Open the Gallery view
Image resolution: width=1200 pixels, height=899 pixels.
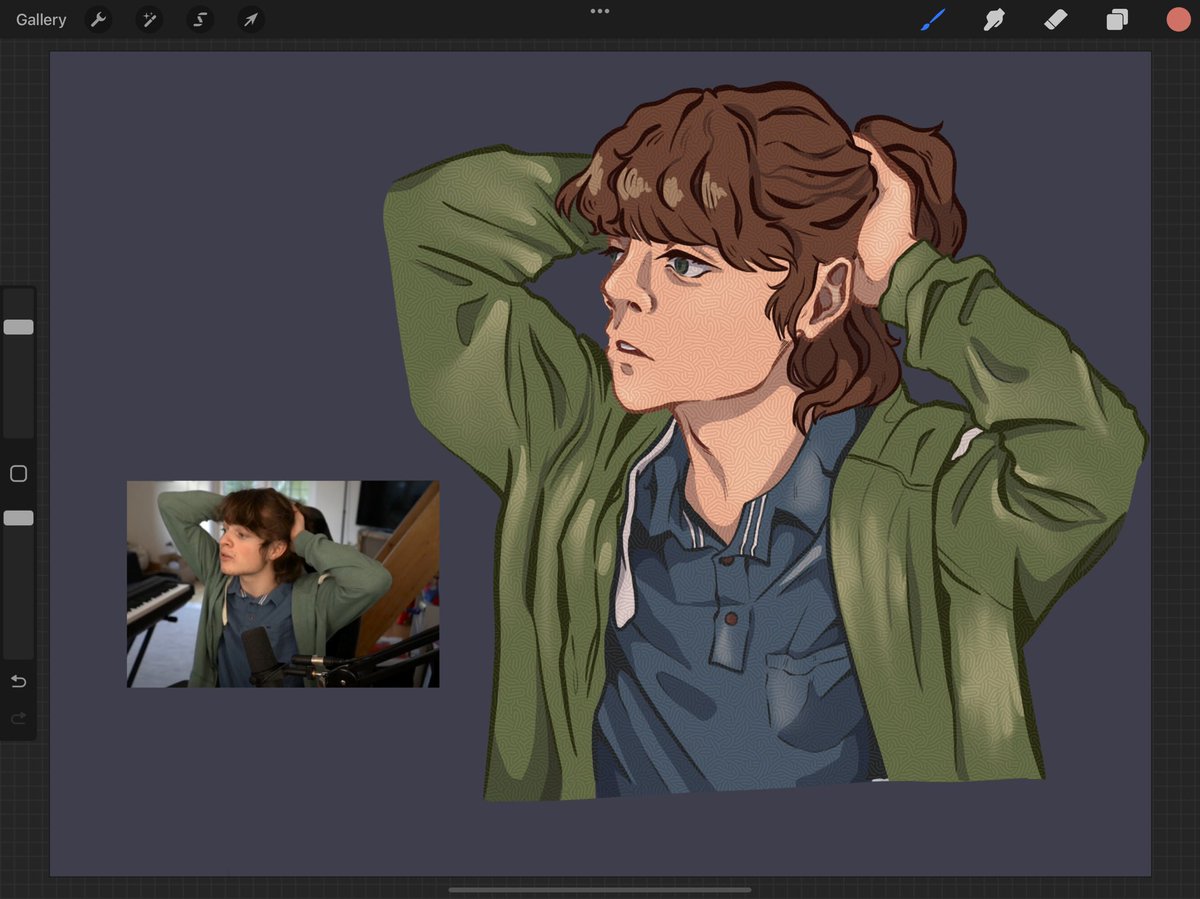pos(41,19)
